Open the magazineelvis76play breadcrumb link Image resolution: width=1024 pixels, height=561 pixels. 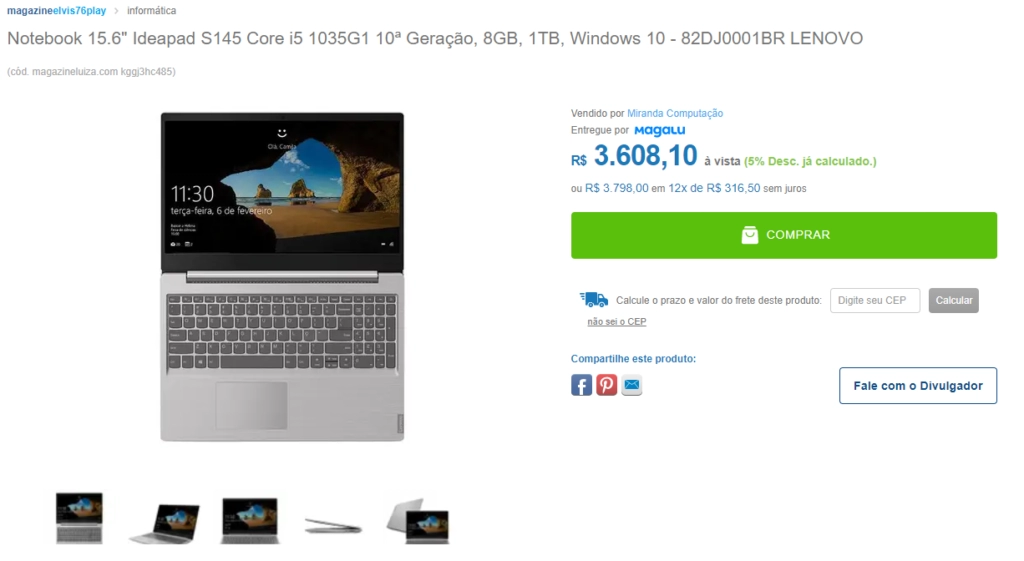tap(56, 10)
